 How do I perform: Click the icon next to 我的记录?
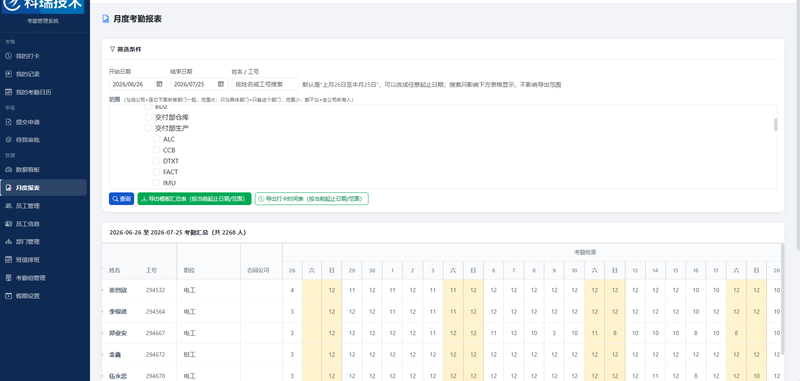tap(8, 74)
